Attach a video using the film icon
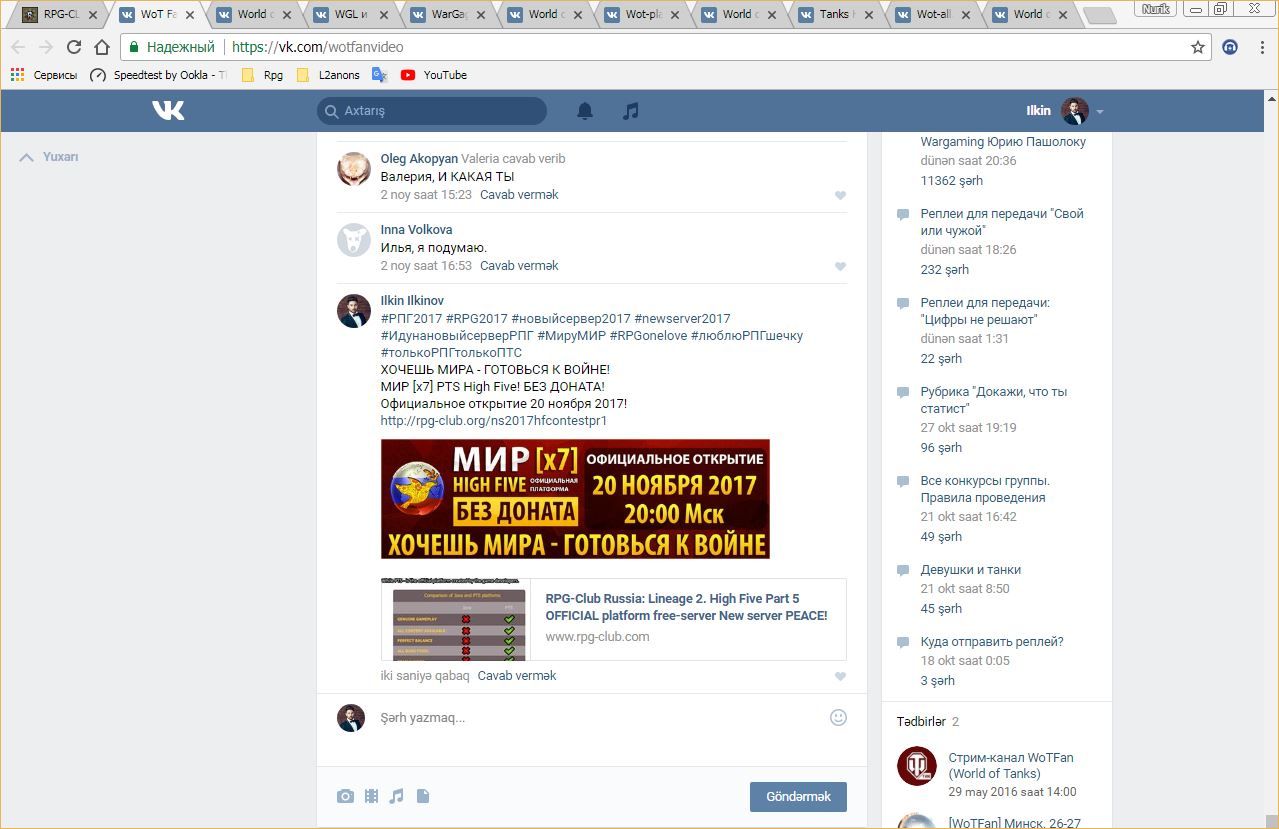The image size is (1279, 829). click(371, 796)
